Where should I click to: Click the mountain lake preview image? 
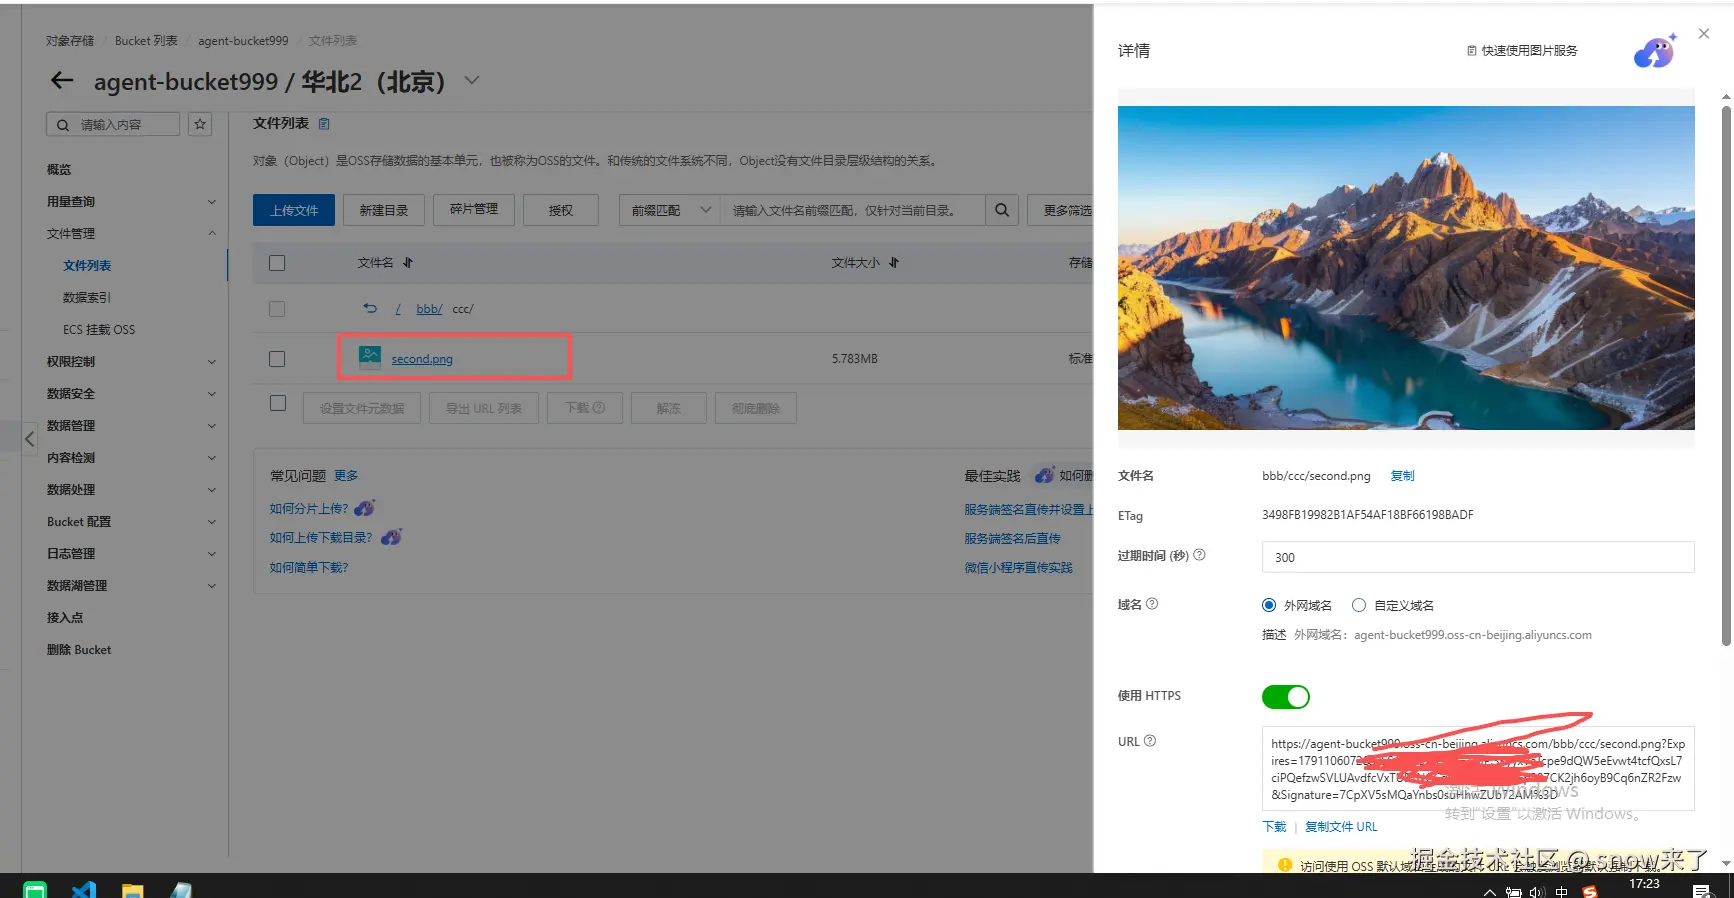point(1406,268)
